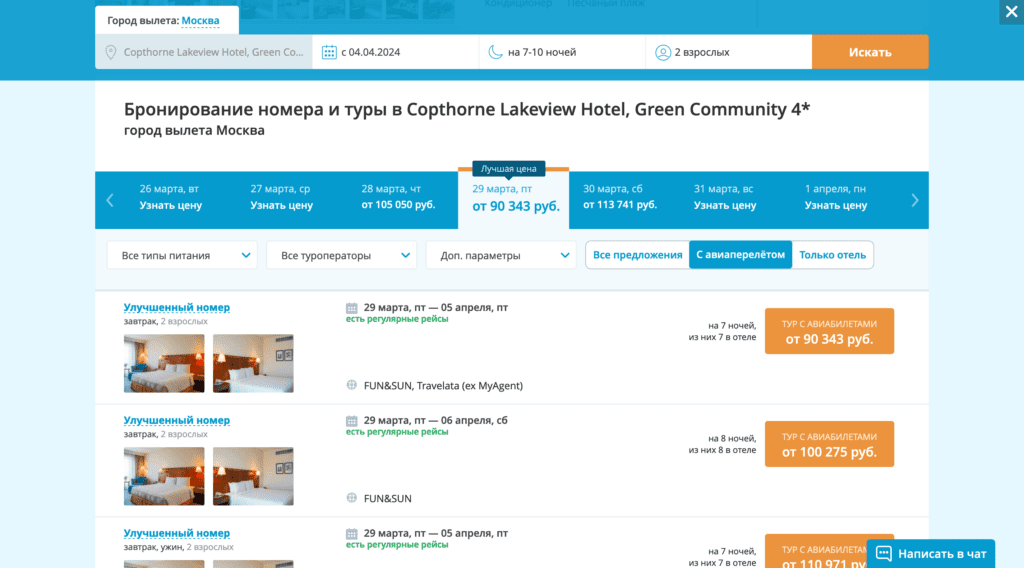The image size is (1024, 568).
Task: Click the hotel name search field
Action: click(204, 52)
